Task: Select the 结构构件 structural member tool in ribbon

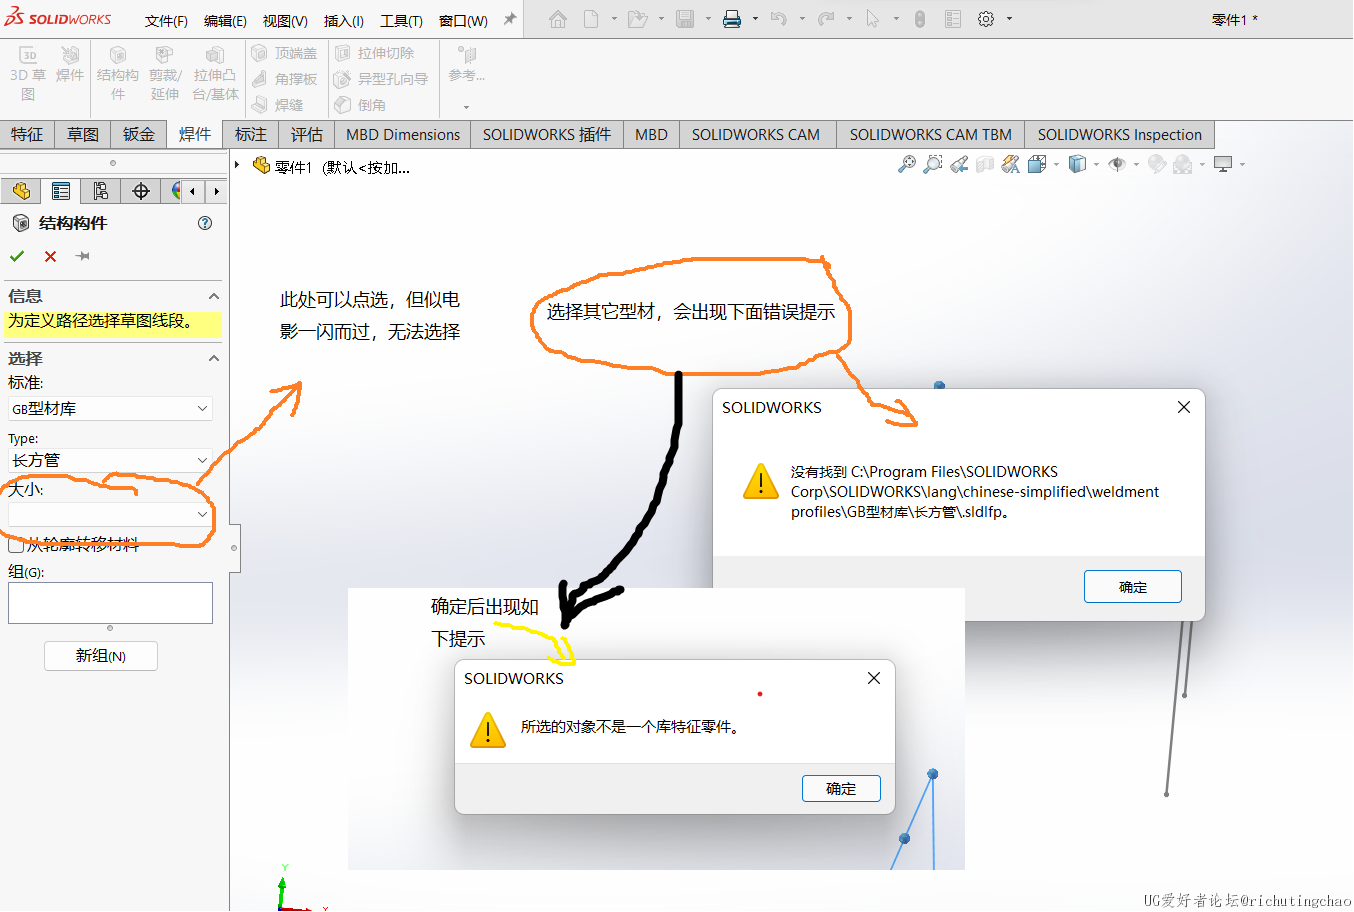Action: pyautogui.click(x=118, y=74)
